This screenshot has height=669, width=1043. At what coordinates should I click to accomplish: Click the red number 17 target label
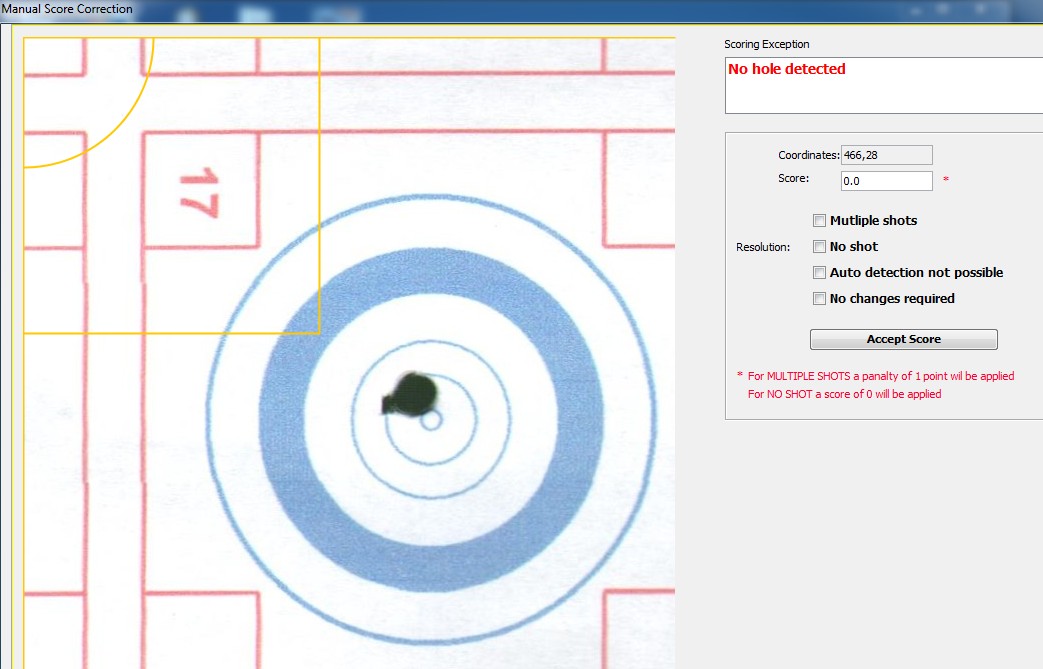[201, 193]
